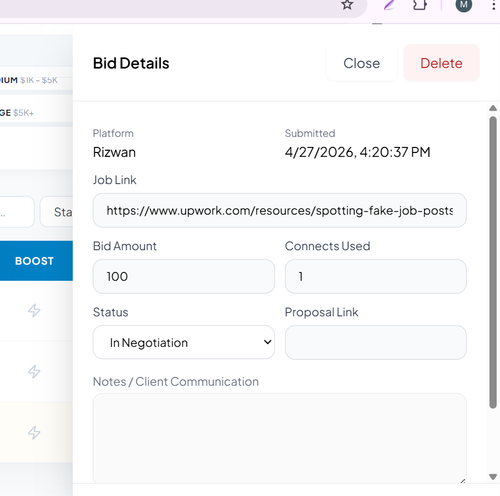Click the Job Link URL field
Viewport: 500px width, 496px height.
click(279, 210)
